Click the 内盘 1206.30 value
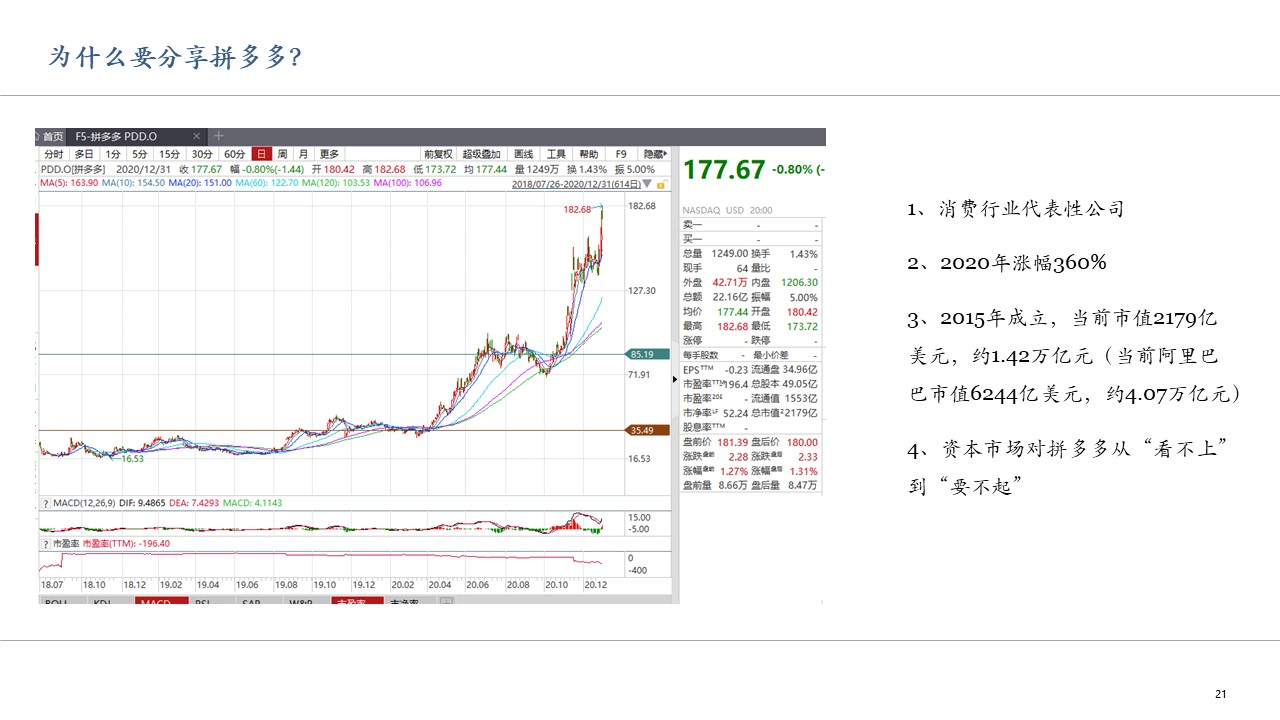Image resolution: width=1280 pixels, height=720 pixels. (x=799, y=282)
